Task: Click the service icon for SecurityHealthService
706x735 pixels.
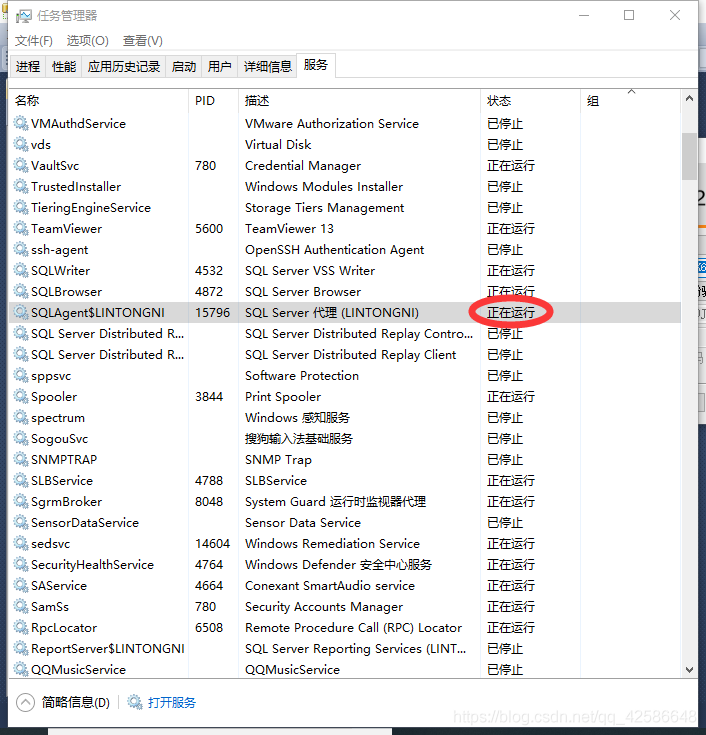Action: tap(21, 565)
